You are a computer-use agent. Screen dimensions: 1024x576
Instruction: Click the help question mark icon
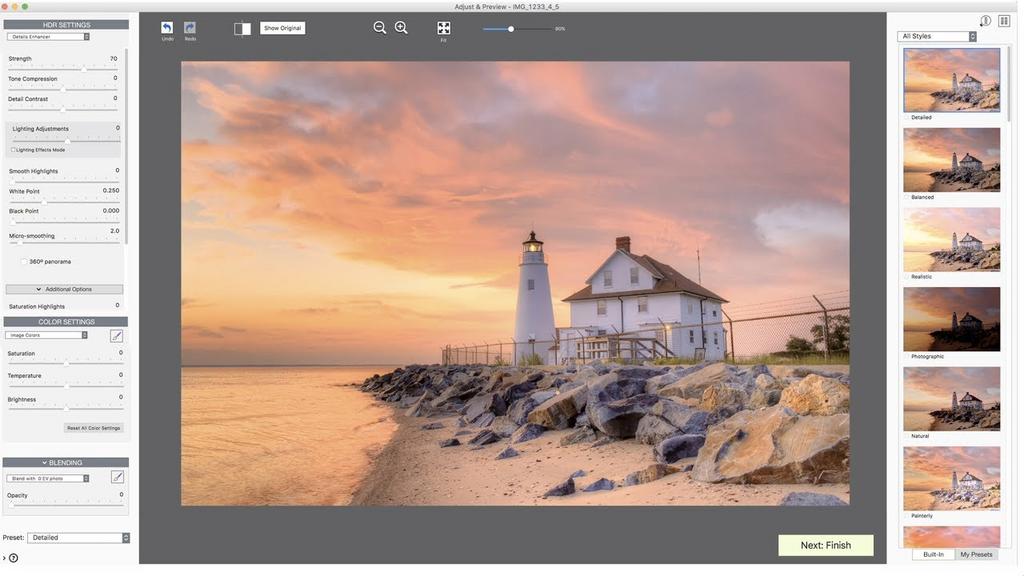coord(14,558)
